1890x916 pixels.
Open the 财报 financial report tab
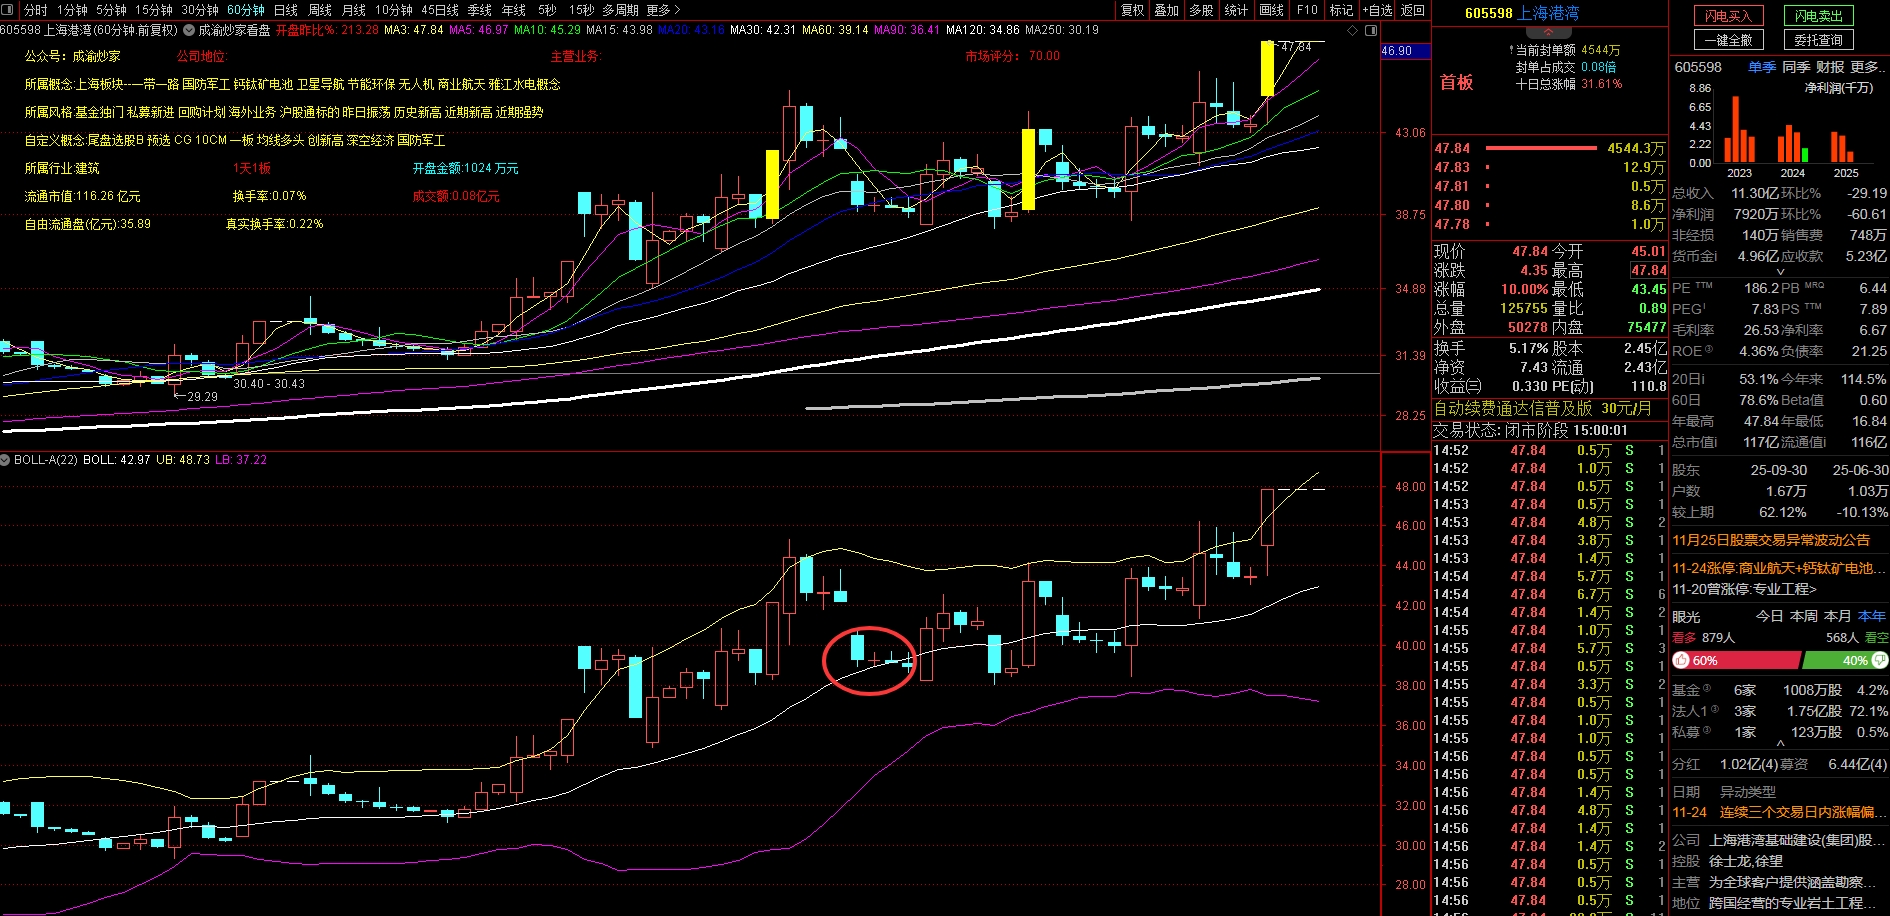1830,67
